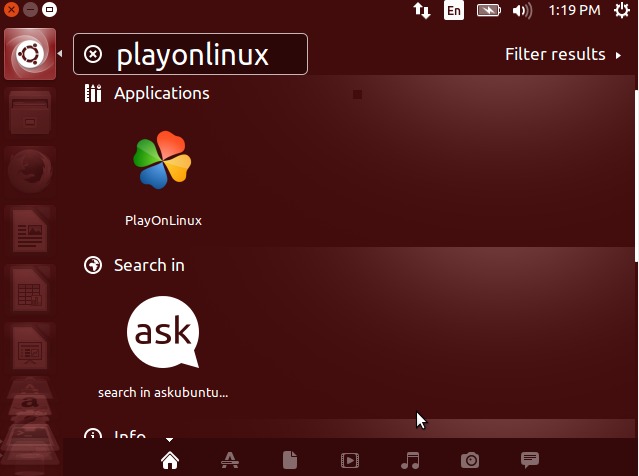Screen dimensions: 639x476
Task: Open LibreOffice Writer from the launcher
Action: pos(30,229)
